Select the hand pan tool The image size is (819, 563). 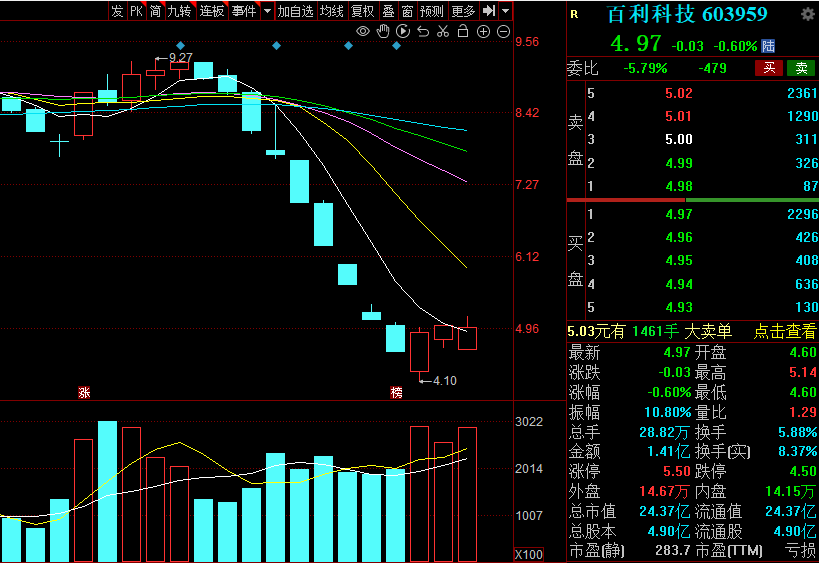click(383, 32)
